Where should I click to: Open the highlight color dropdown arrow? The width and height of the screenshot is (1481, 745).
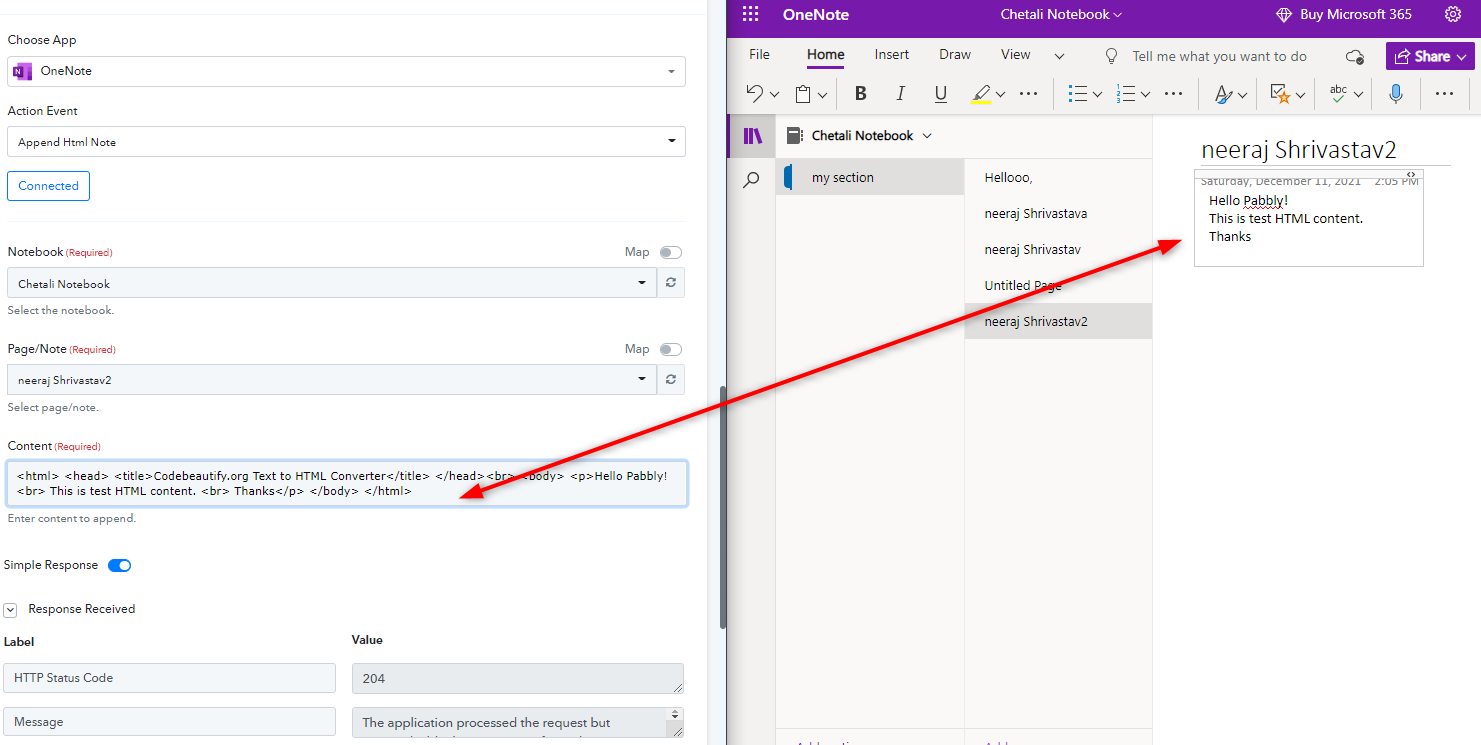tap(1000, 95)
